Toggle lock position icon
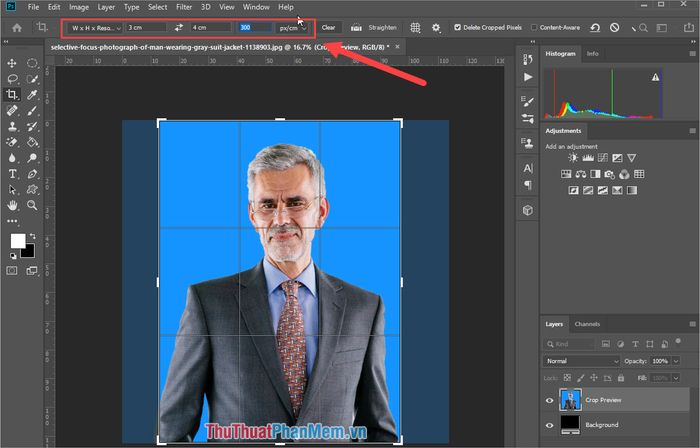The image size is (700, 448). (x=594, y=377)
